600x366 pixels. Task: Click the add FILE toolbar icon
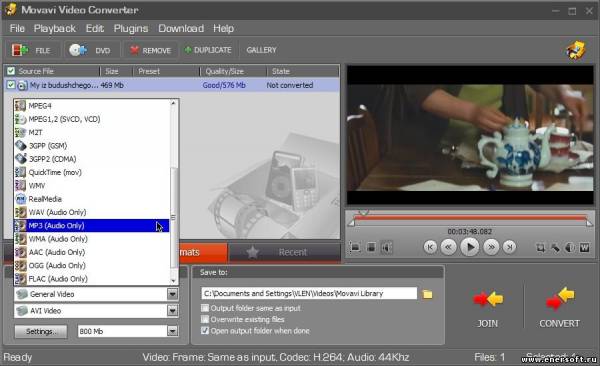coord(20,50)
